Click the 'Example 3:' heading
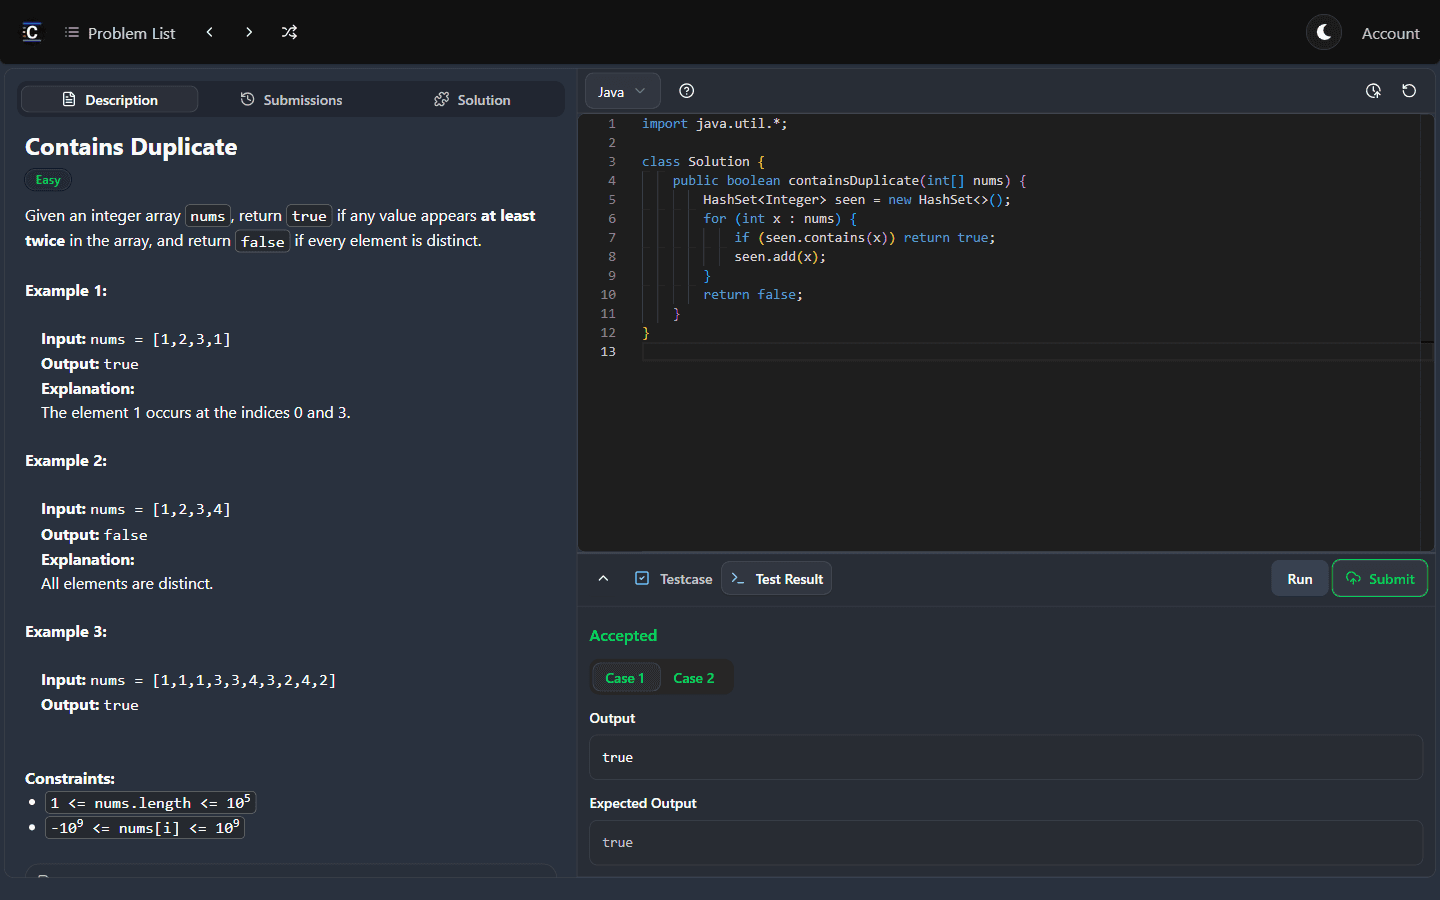 pyautogui.click(x=66, y=632)
